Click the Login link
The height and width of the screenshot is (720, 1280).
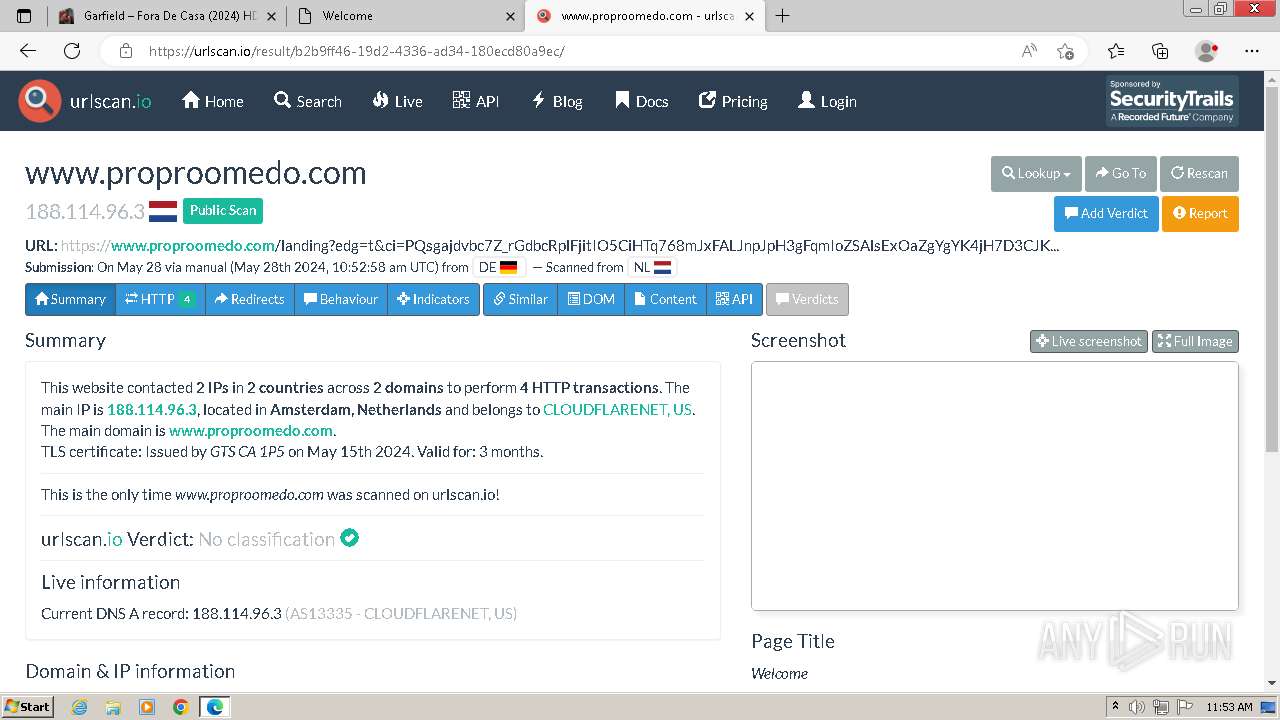[827, 101]
